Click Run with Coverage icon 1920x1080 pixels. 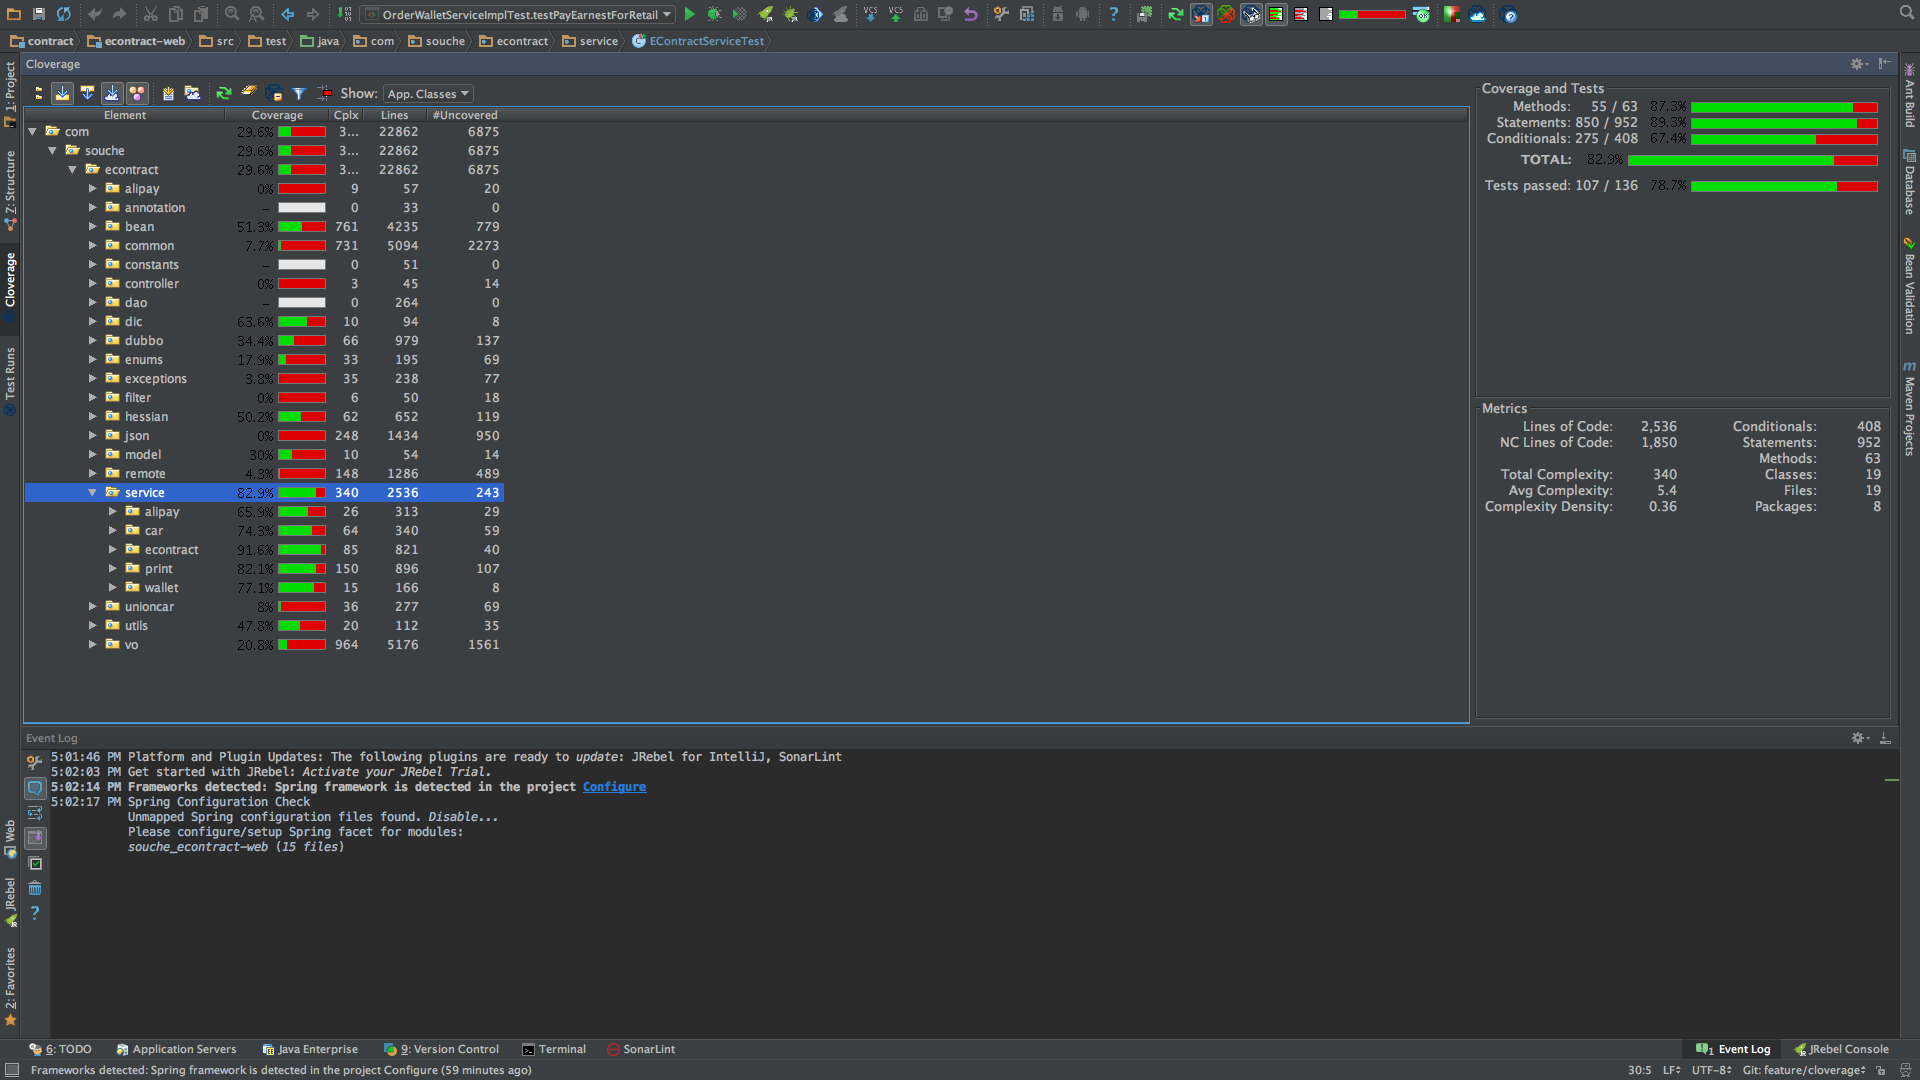click(739, 14)
